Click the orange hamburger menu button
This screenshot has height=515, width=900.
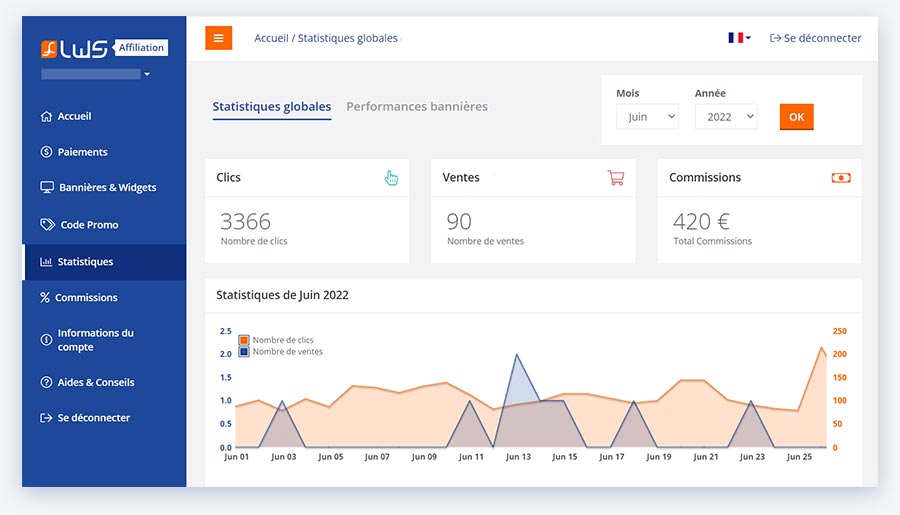point(218,38)
